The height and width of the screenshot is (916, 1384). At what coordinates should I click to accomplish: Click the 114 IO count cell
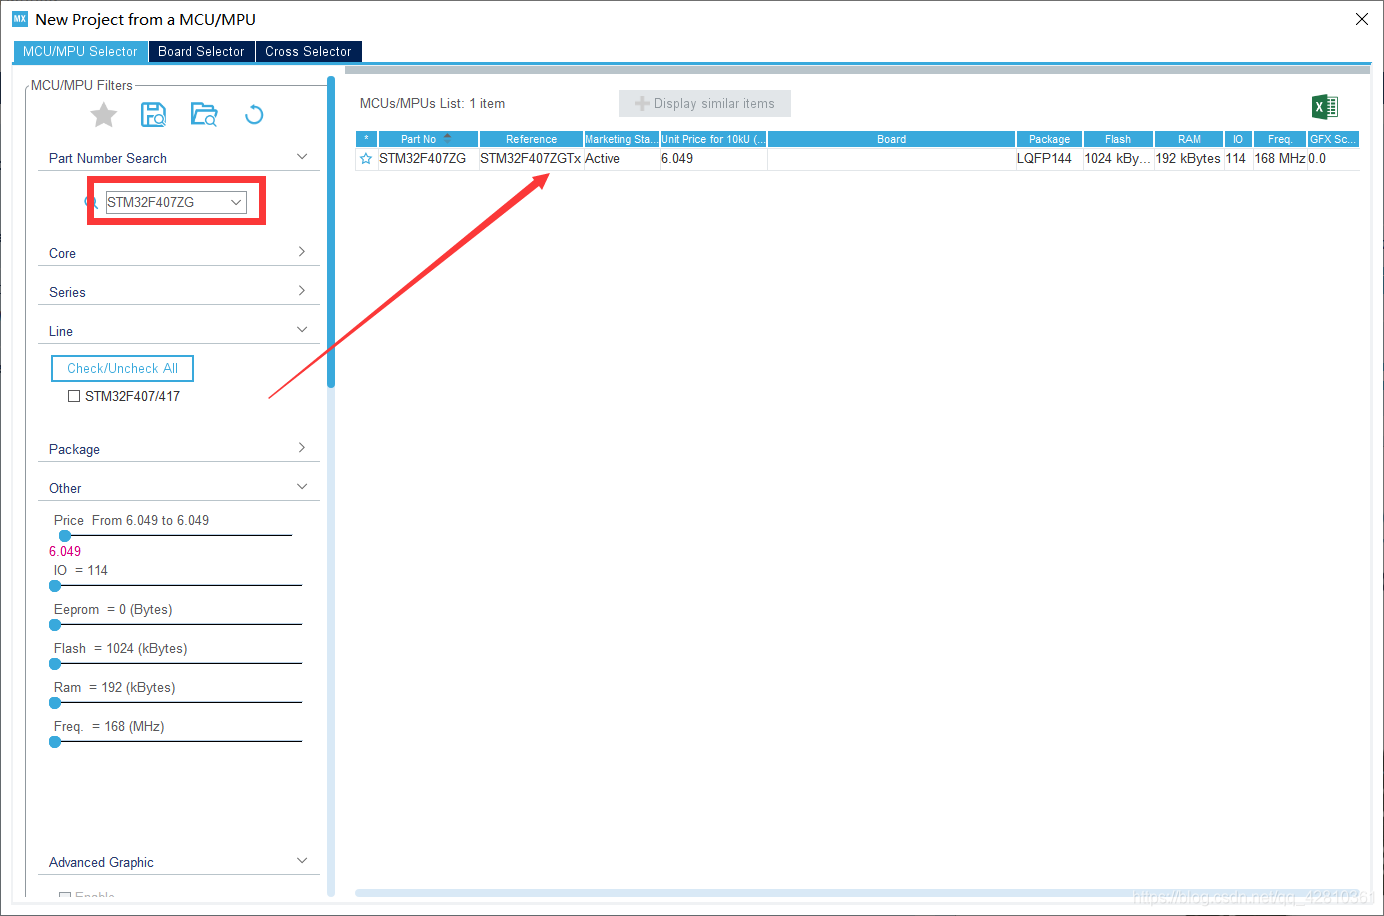[x=1236, y=159]
